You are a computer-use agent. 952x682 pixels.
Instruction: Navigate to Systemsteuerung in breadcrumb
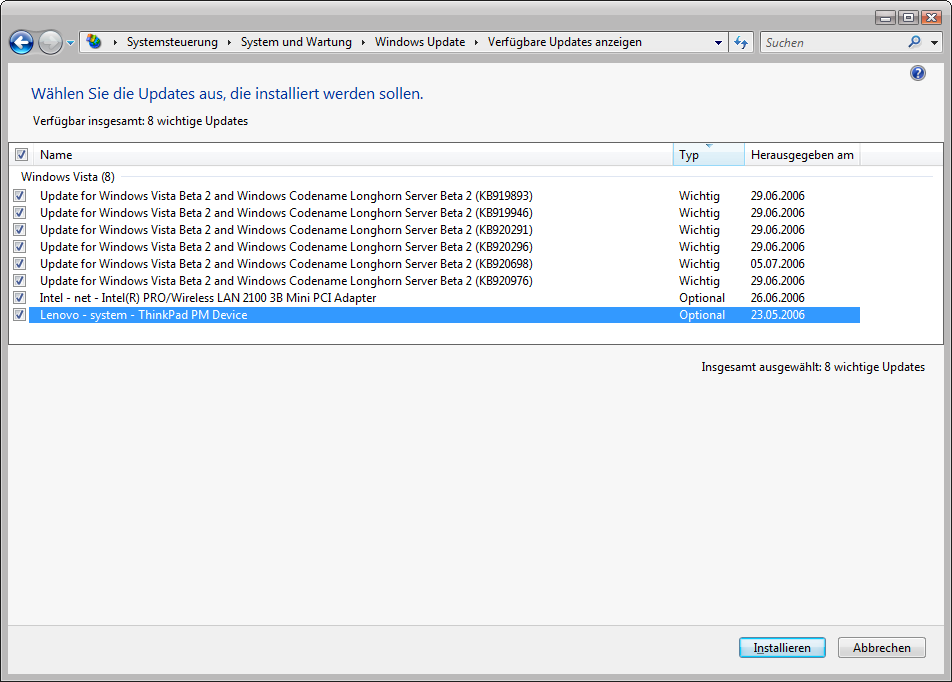click(172, 42)
